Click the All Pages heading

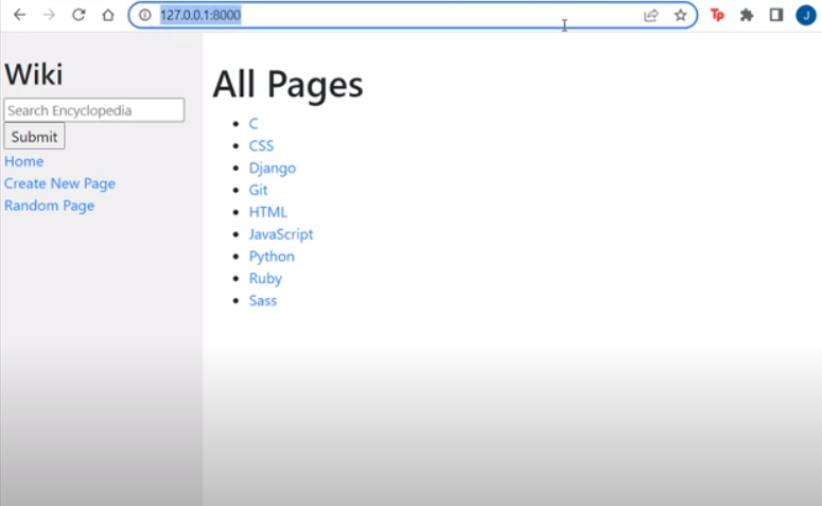pos(288,84)
